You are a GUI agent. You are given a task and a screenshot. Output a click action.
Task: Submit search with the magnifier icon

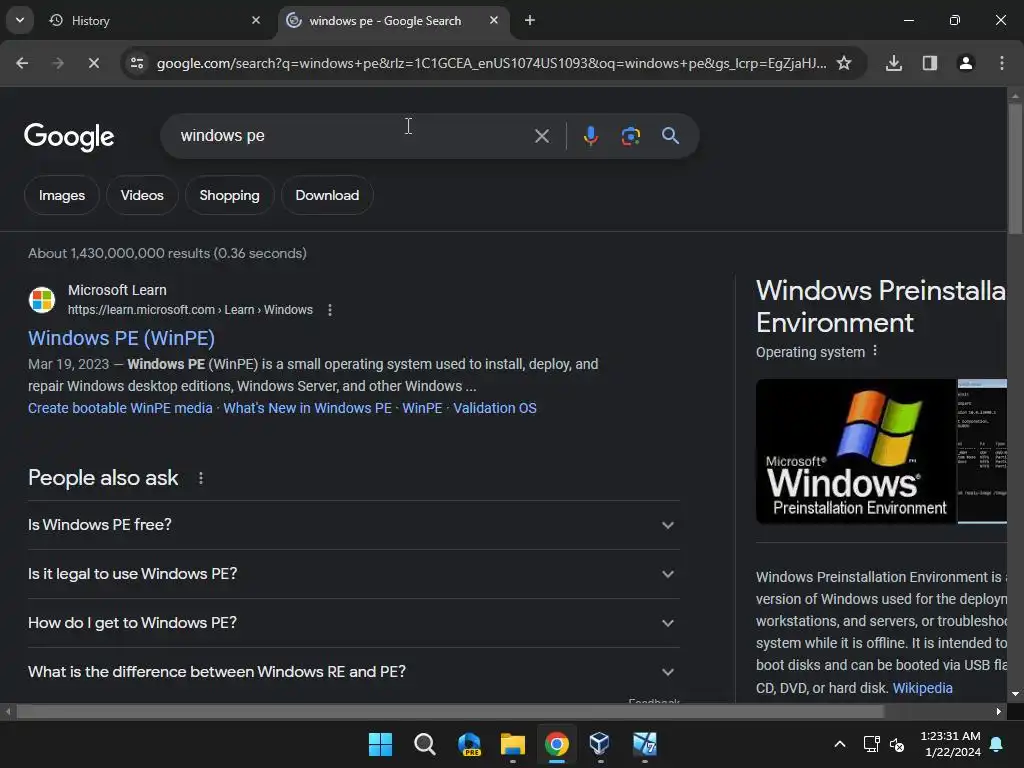[670, 136]
